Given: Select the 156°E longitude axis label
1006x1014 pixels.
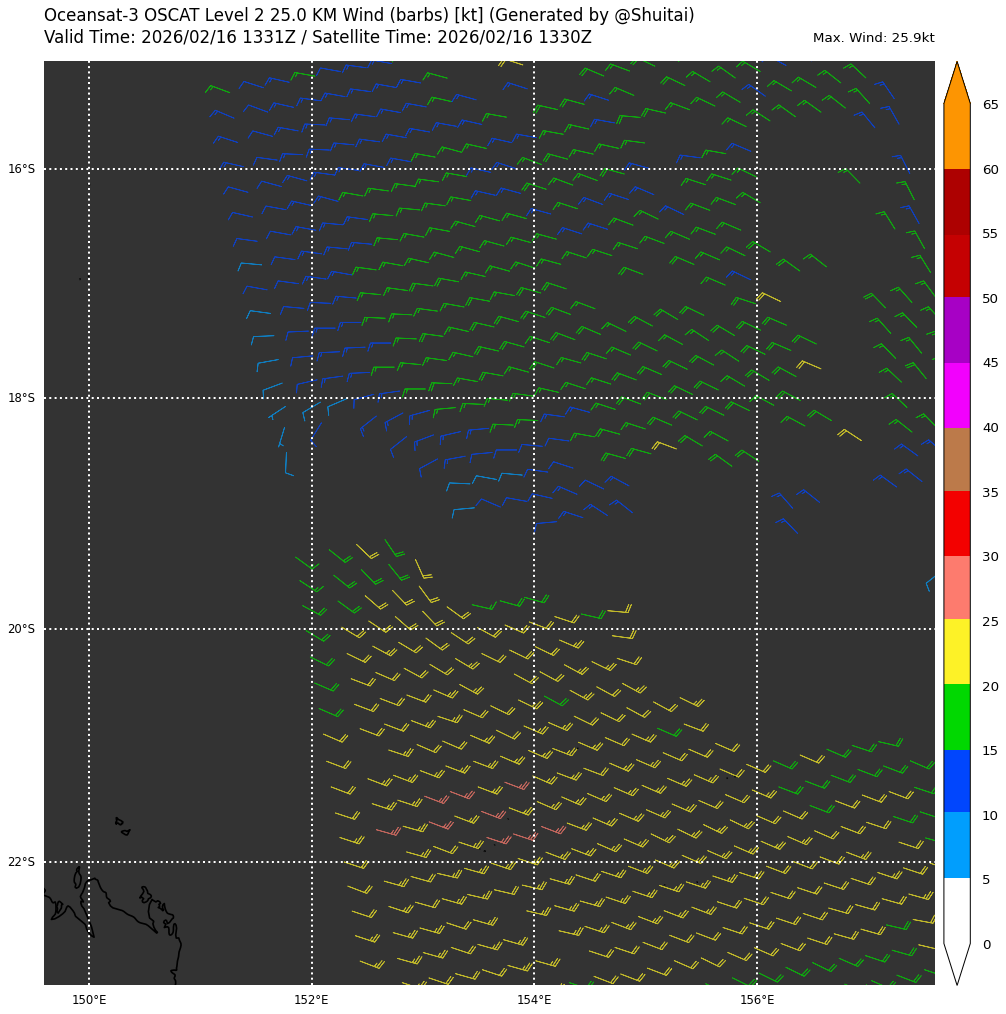Looking at the screenshot, I should [x=757, y=999].
